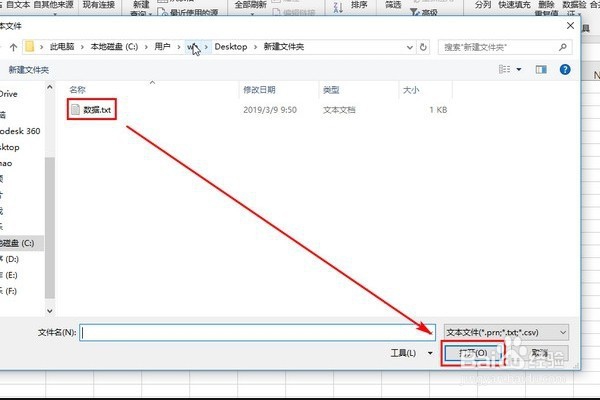This screenshot has width=600, height=400.
Task: Click 排序 in the Excel ribbon
Action: (x=359, y=5)
